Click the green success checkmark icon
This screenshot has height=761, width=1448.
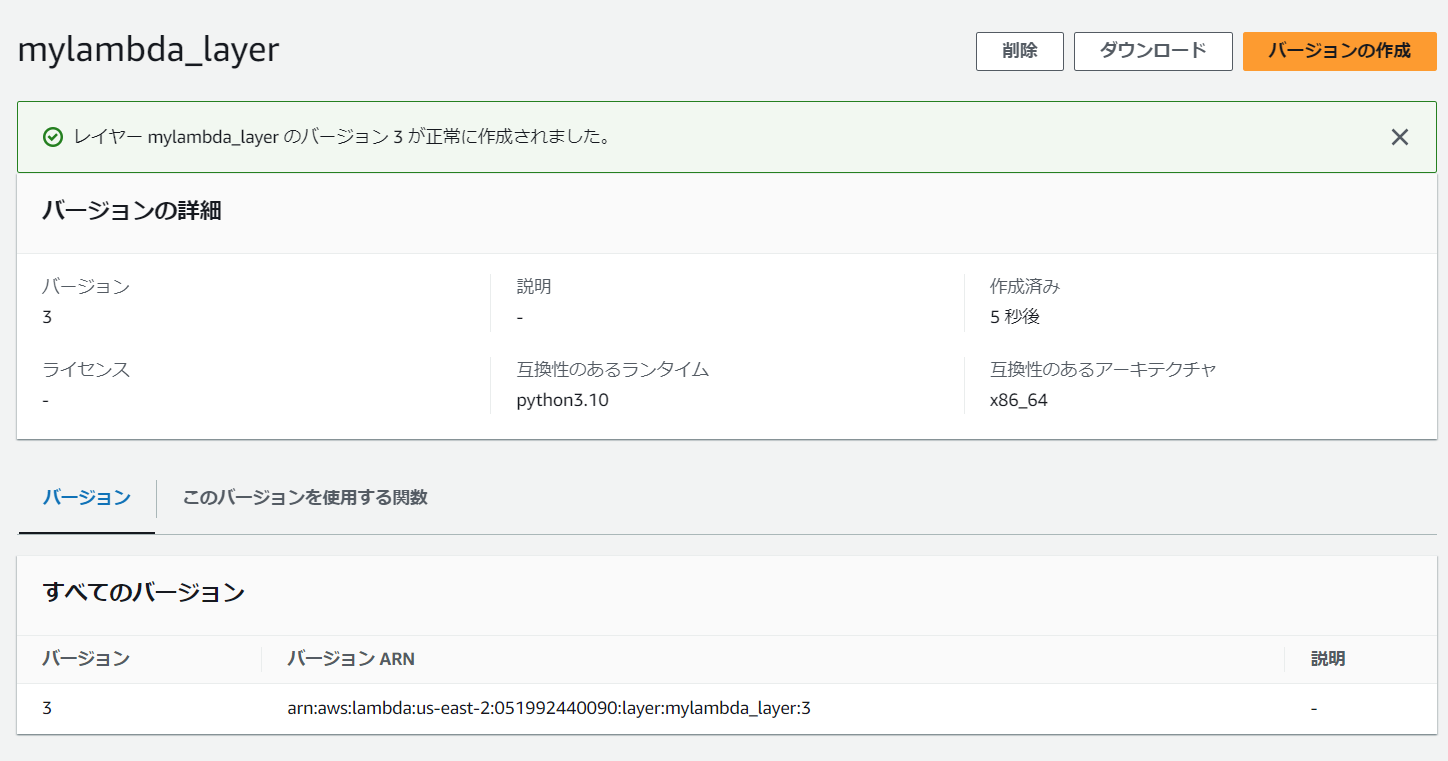click(53, 136)
